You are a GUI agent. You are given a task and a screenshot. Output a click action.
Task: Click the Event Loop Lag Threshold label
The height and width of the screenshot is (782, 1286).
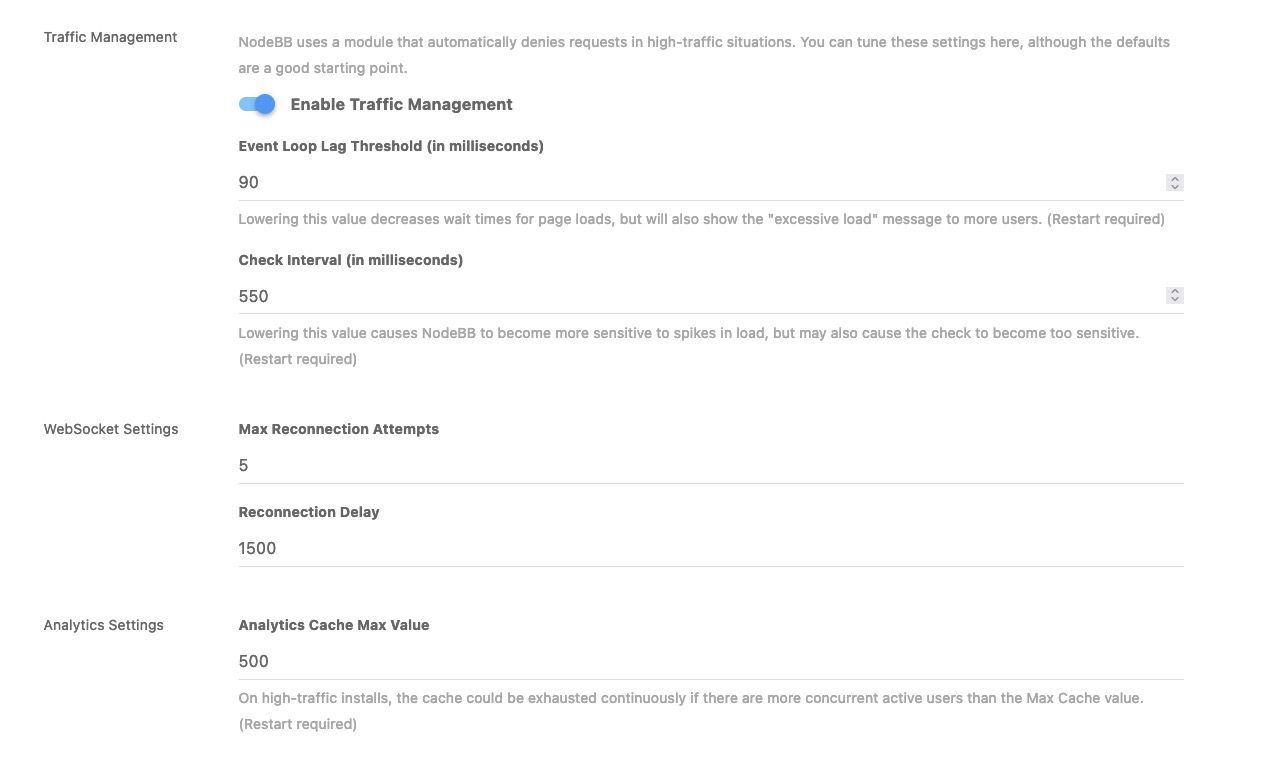click(391, 146)
